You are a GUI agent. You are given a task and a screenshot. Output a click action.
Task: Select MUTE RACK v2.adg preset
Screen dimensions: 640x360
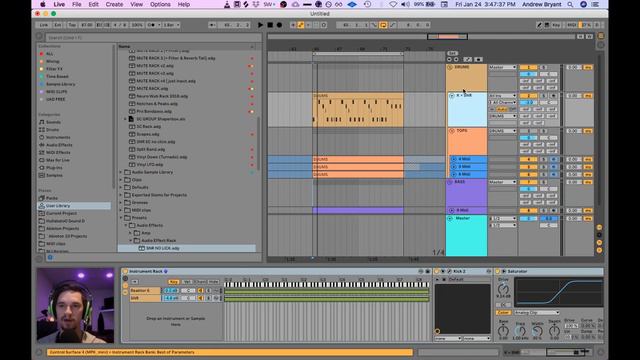pos(155,66)
